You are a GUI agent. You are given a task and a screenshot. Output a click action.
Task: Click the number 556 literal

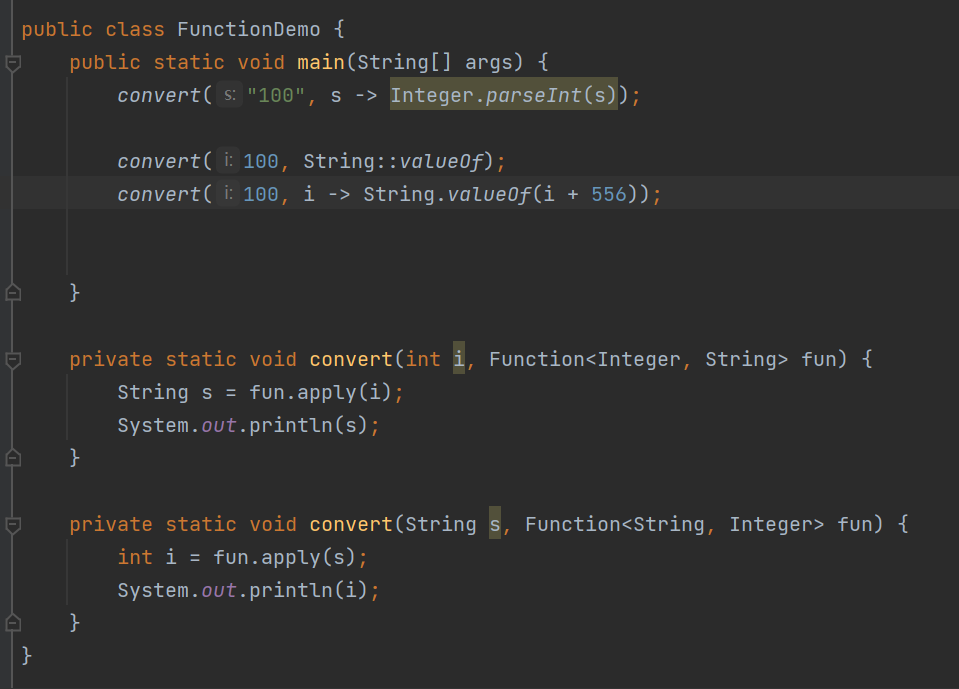coord(609,194)
